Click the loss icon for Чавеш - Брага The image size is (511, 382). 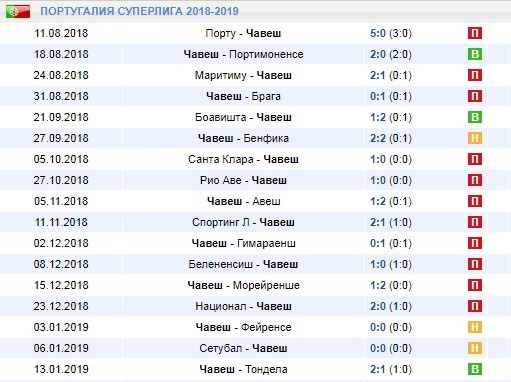(475, 96)
